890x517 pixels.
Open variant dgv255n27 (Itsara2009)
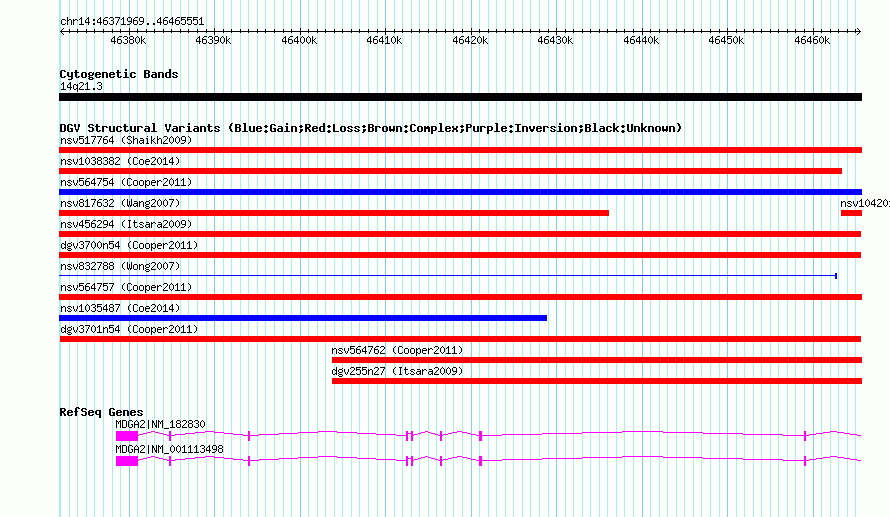pos(397,371)
